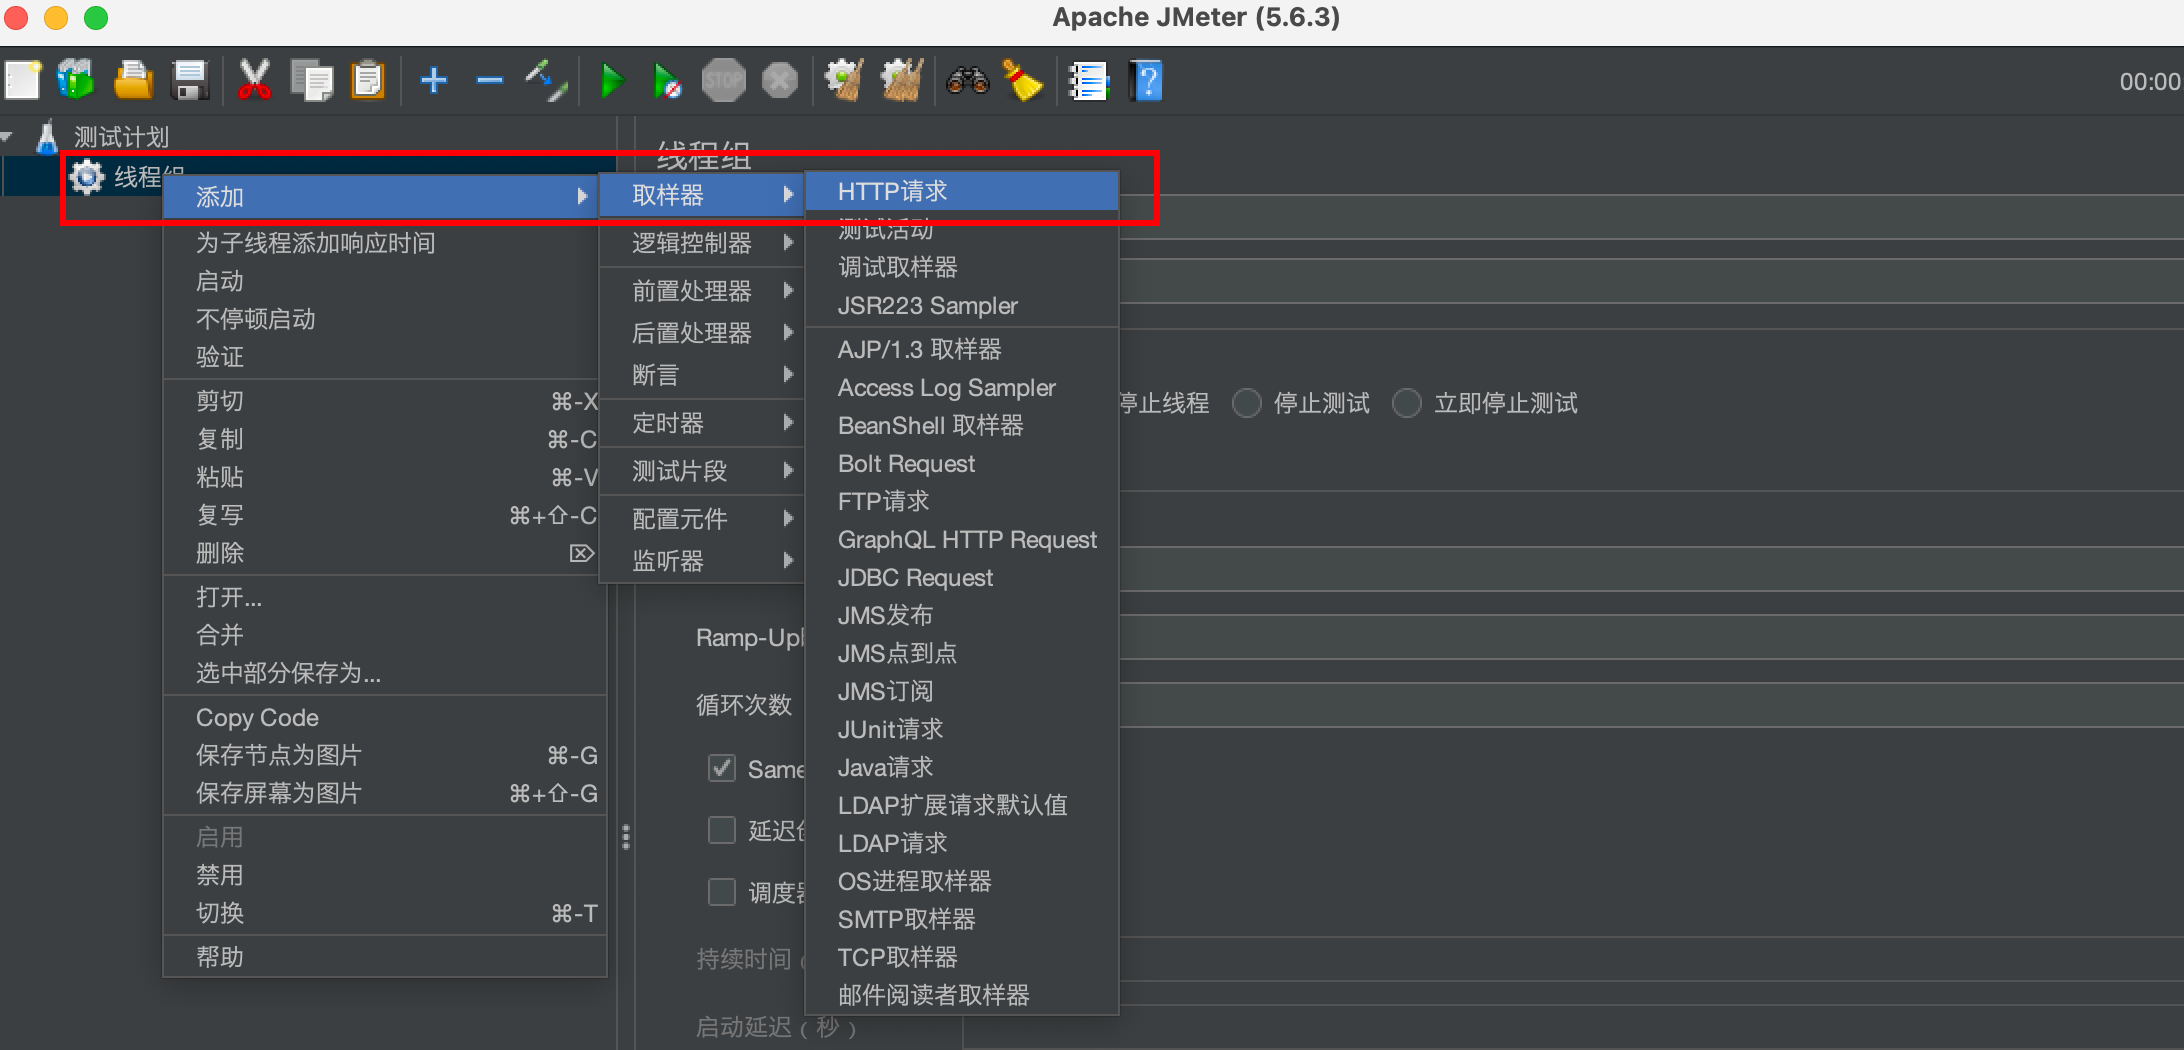Choose JSR223 Sampler from the list
2184x1050 pixels.
[x=962, y=305]
